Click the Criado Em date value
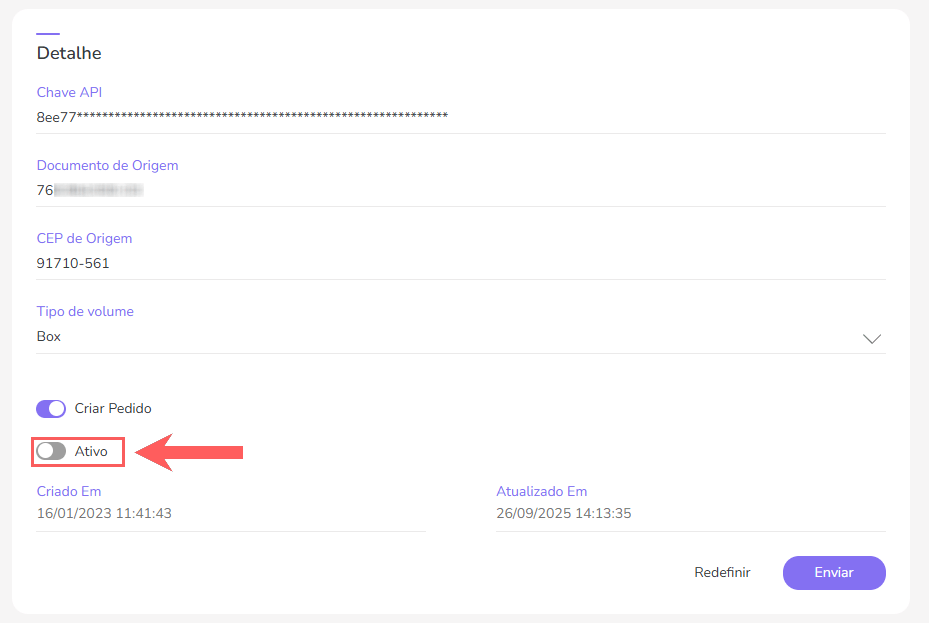 point(104,514)
